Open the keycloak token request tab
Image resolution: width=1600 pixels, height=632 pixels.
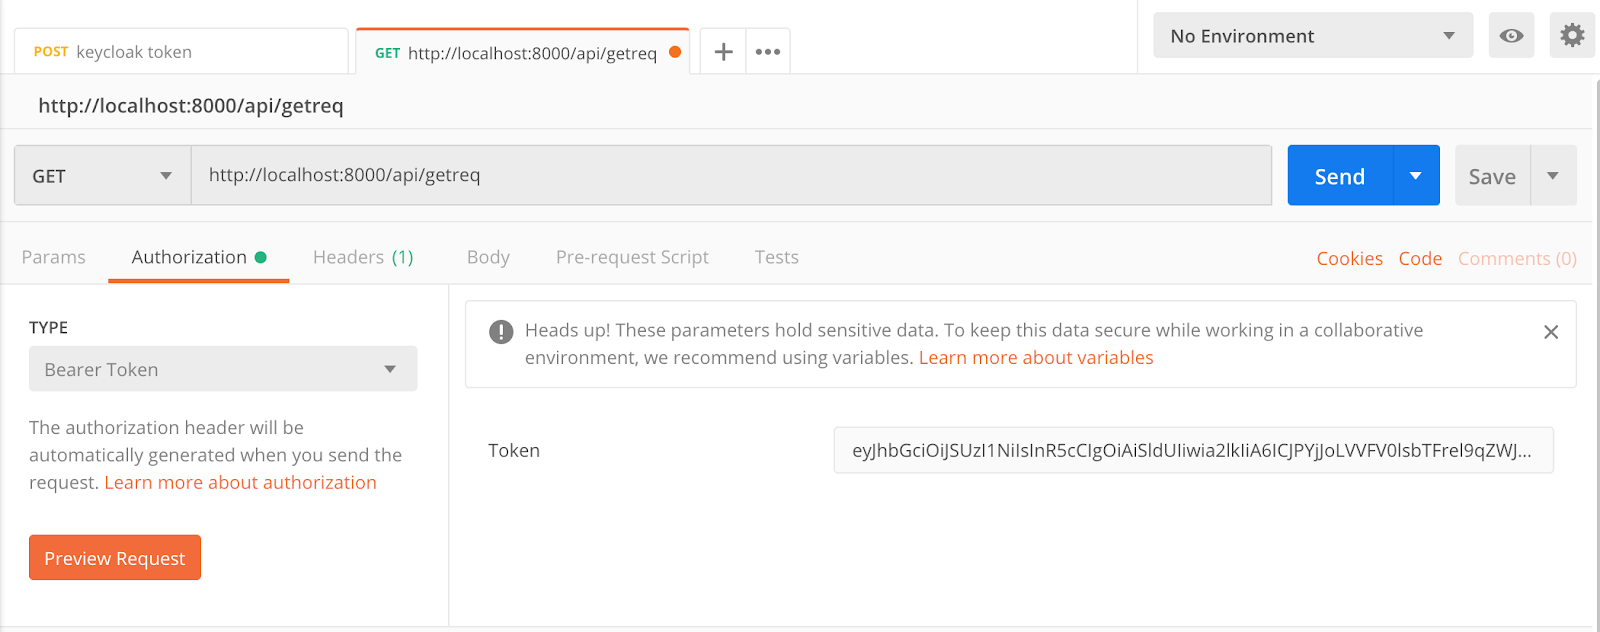pos(180,51)
